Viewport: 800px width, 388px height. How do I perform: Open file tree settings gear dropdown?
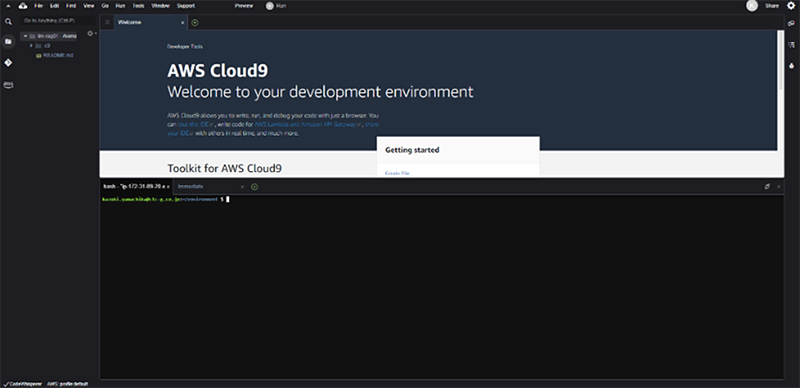91,34
